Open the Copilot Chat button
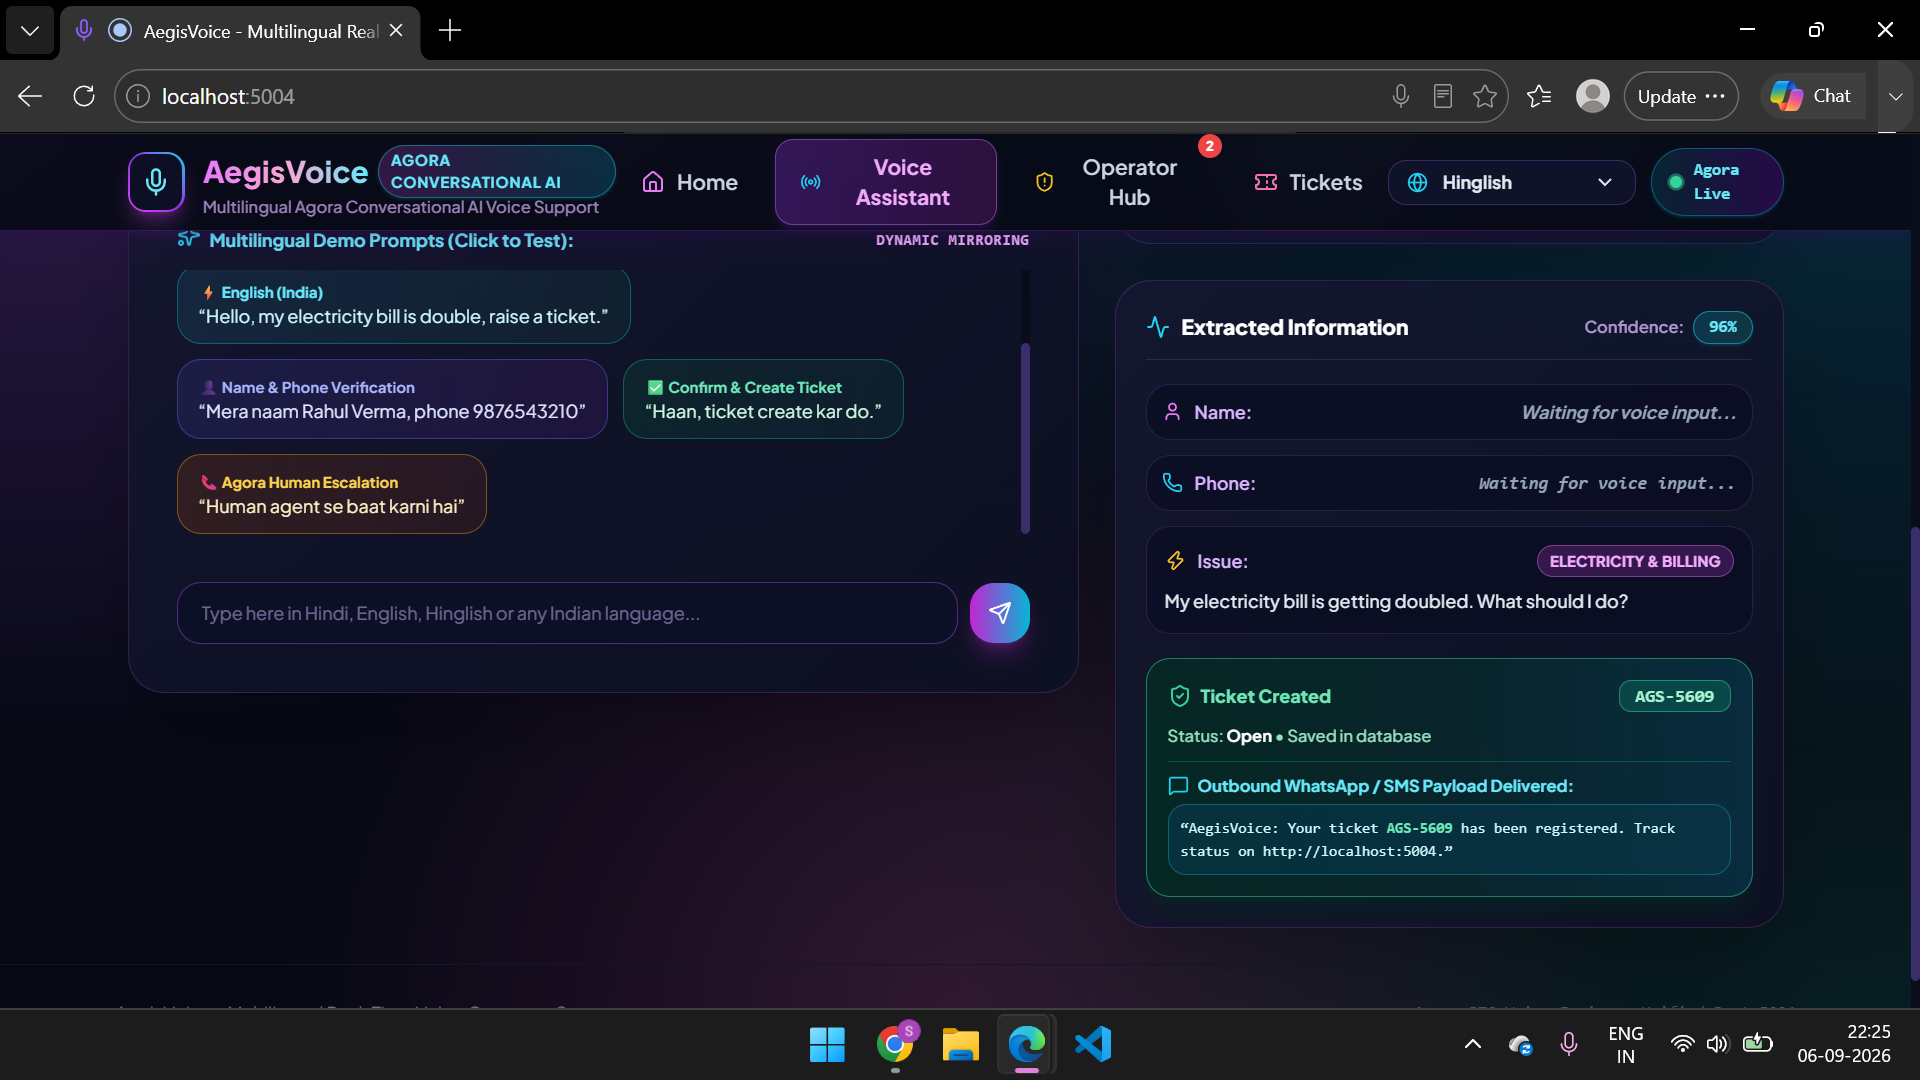The width and height of the screenshot is (1920, 1080). [1812, 96]
